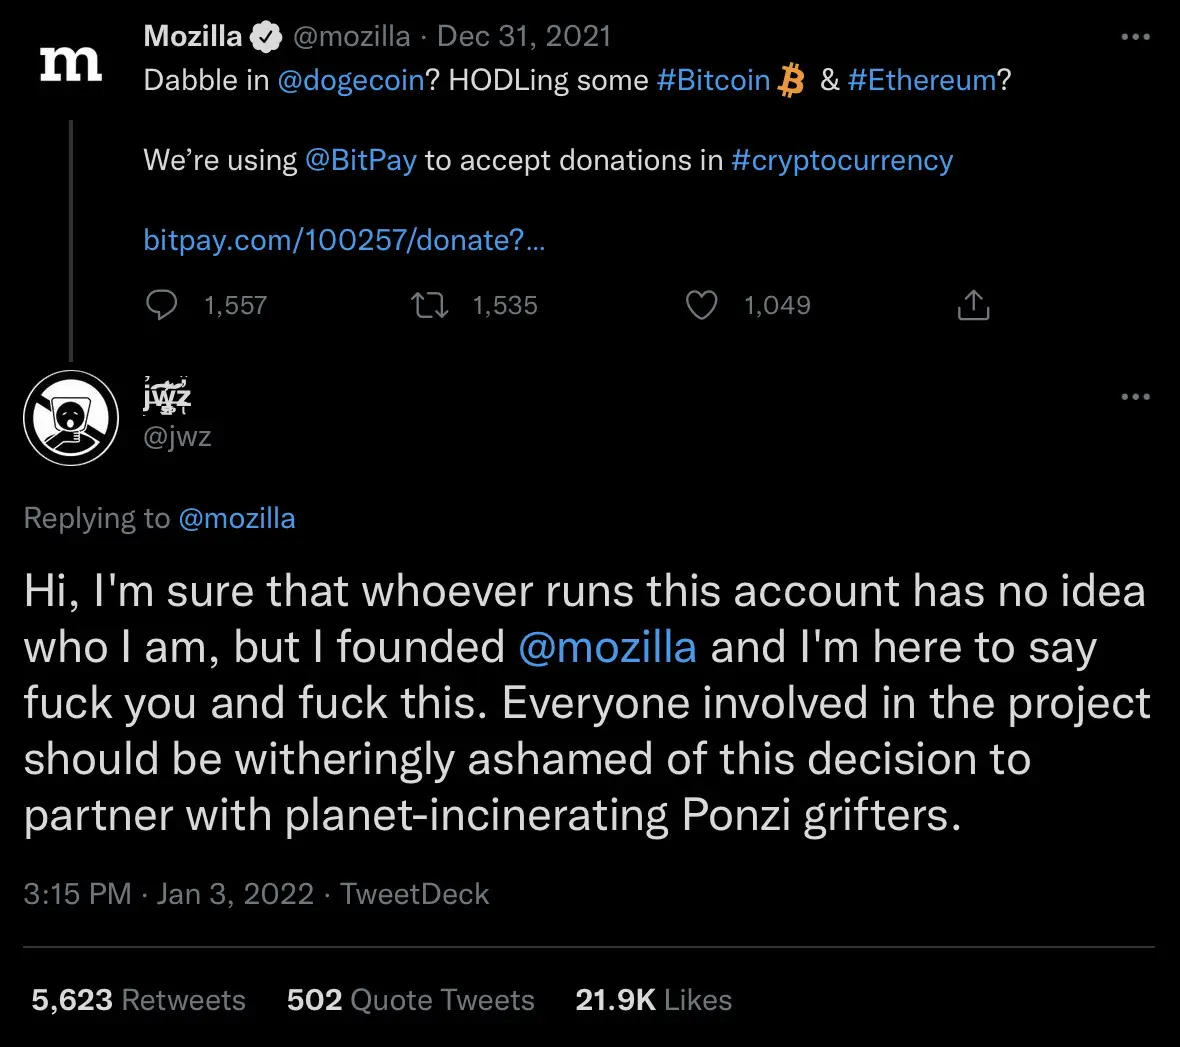View the 5,623 Retweets list
1180x1047 pixels.
[x=138, y=1000]
